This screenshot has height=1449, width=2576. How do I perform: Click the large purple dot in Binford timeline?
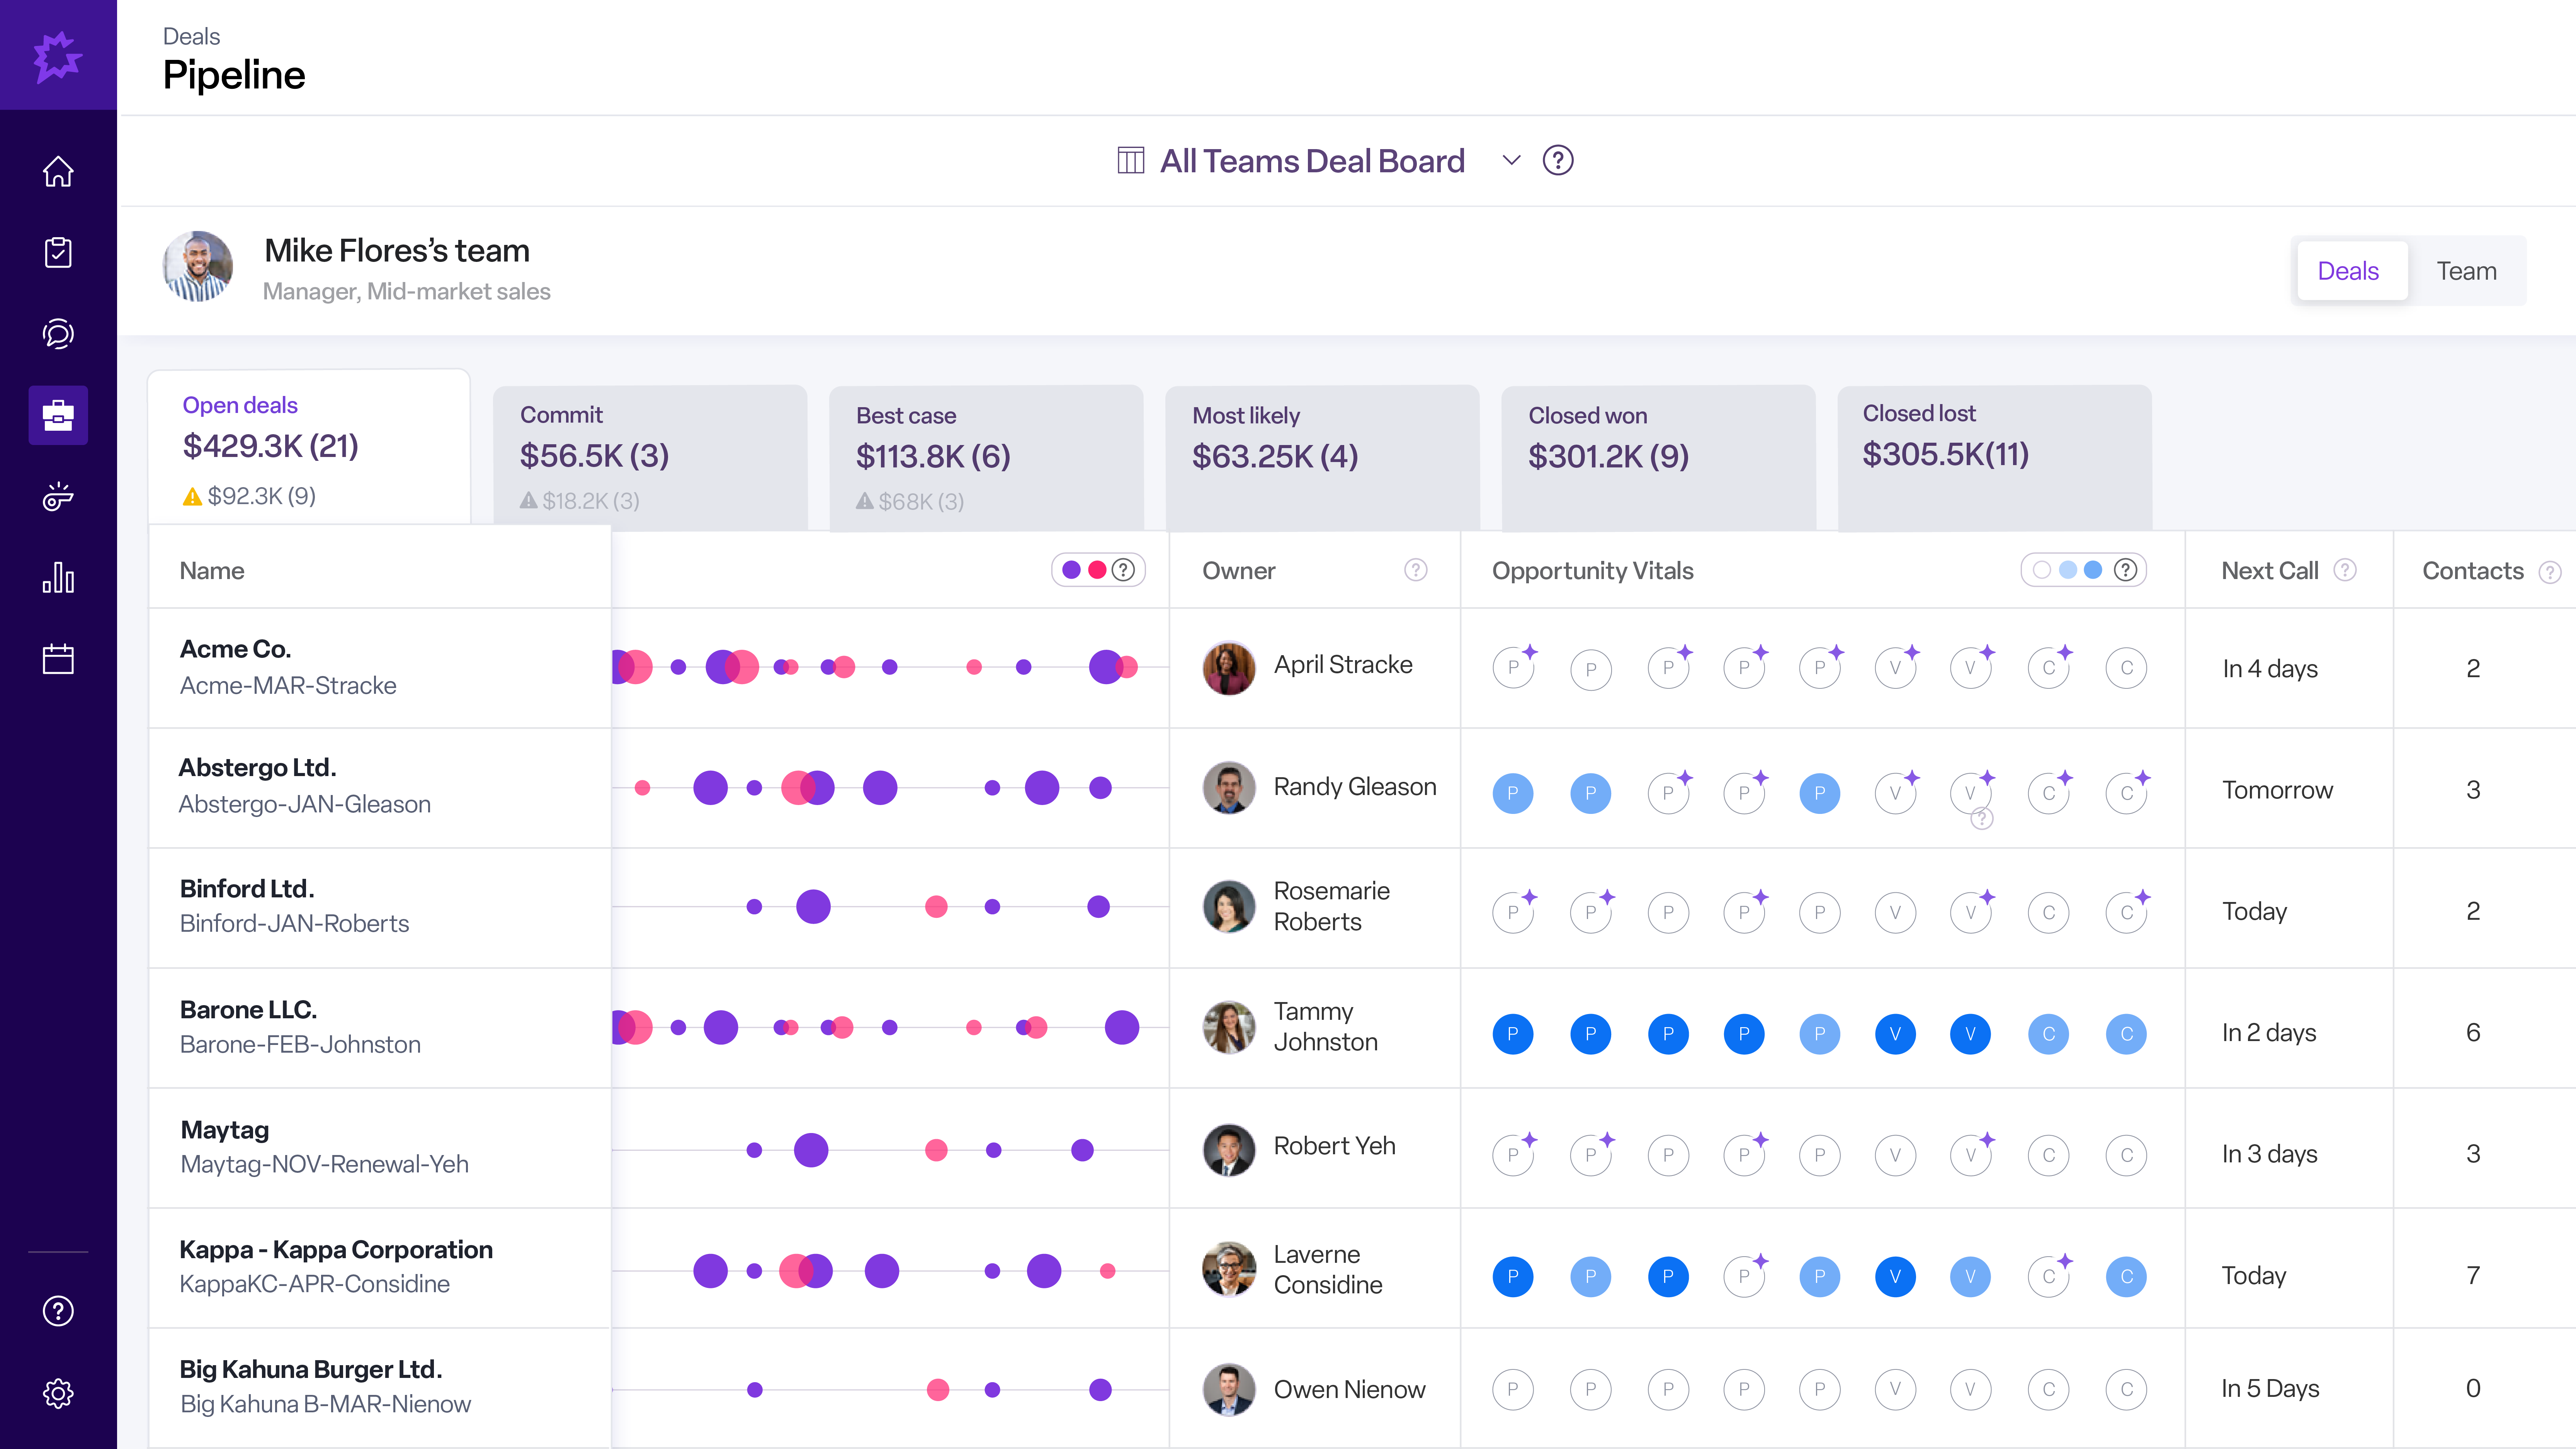click(813, 907)
